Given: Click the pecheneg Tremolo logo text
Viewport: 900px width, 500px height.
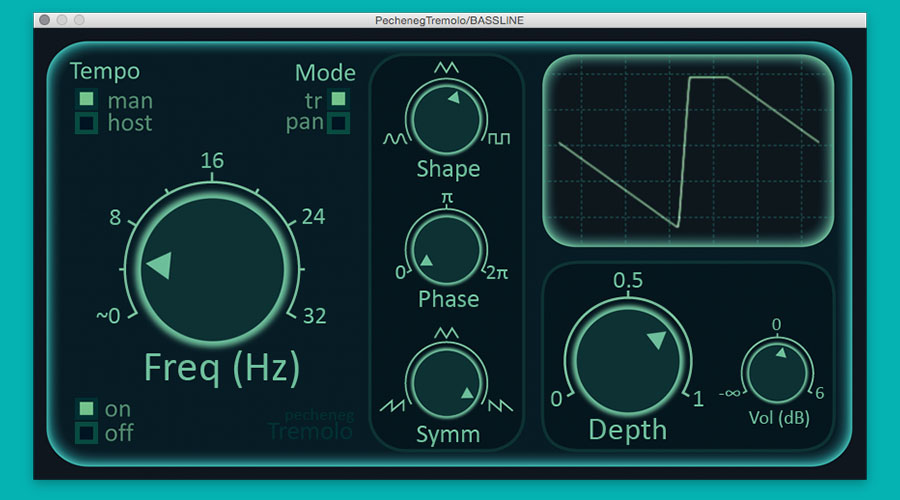Looking at the screenshot, I should (x=310, y=425).
